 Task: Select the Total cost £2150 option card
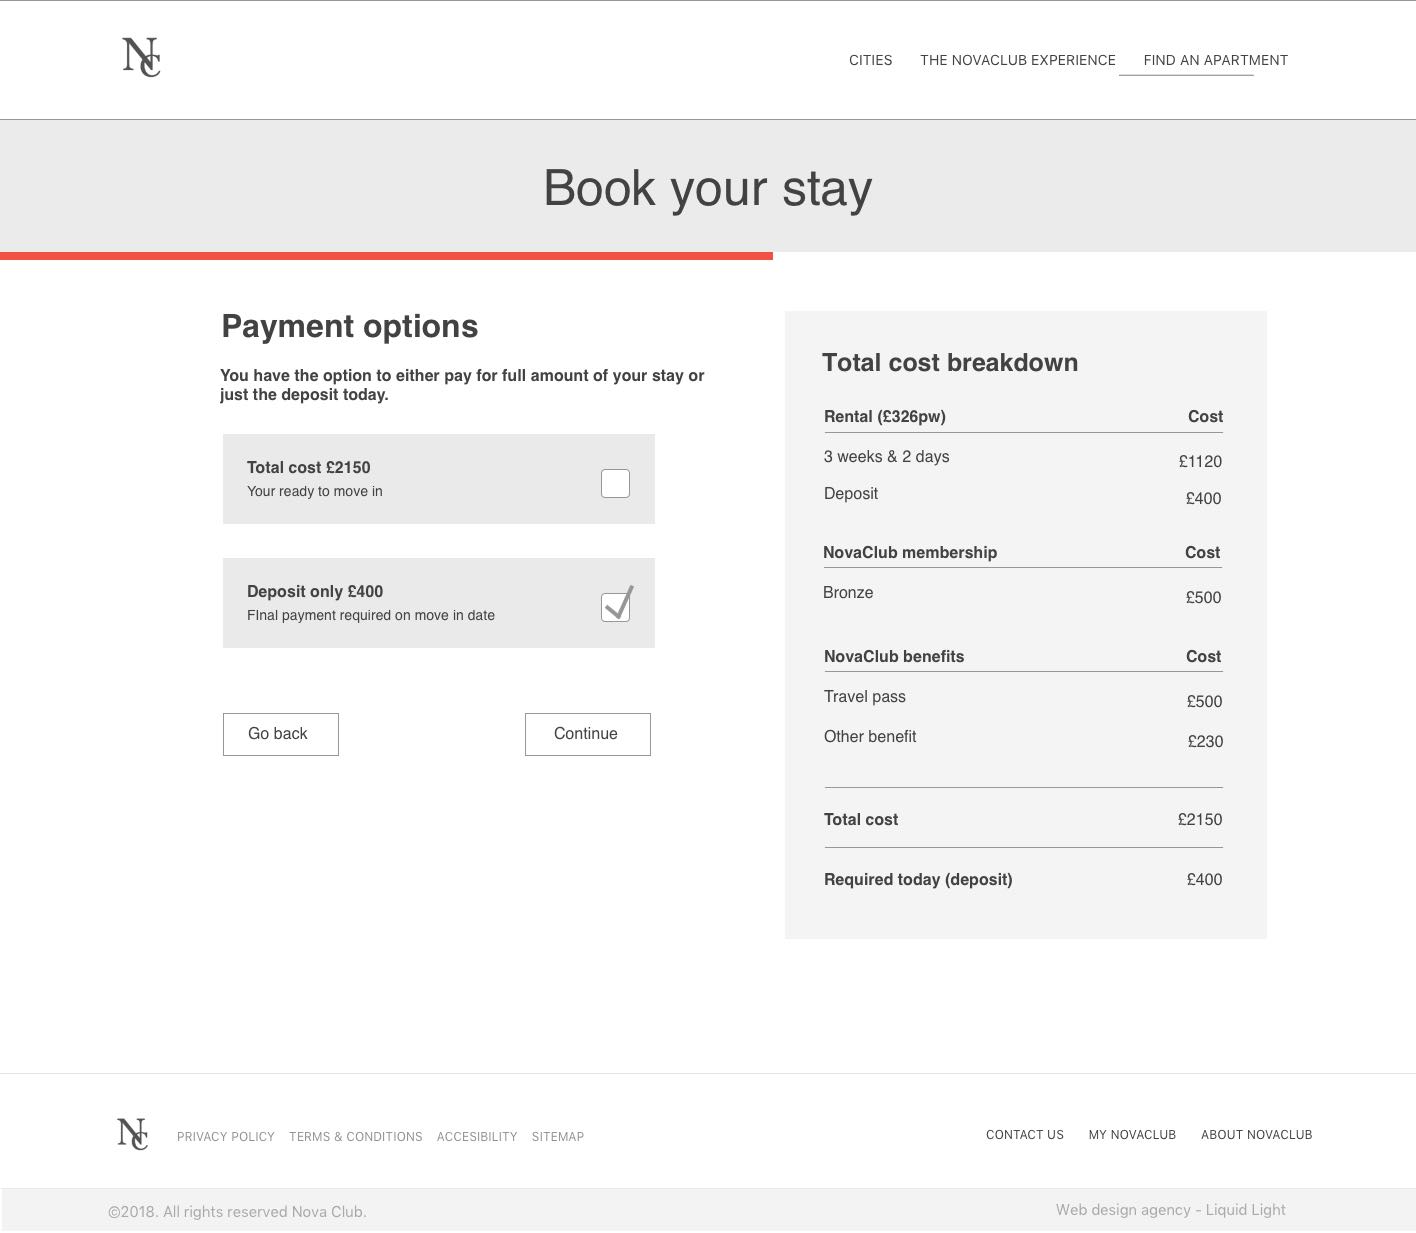400,479
